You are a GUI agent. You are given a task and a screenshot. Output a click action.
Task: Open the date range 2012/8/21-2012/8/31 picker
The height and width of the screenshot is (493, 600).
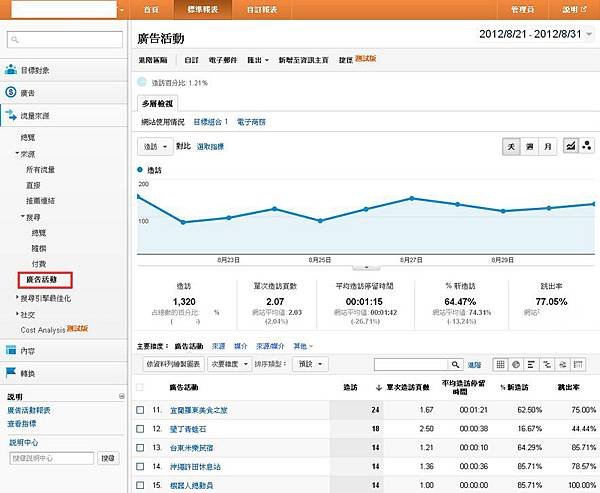pyautogui.click(x=536, y=34)
